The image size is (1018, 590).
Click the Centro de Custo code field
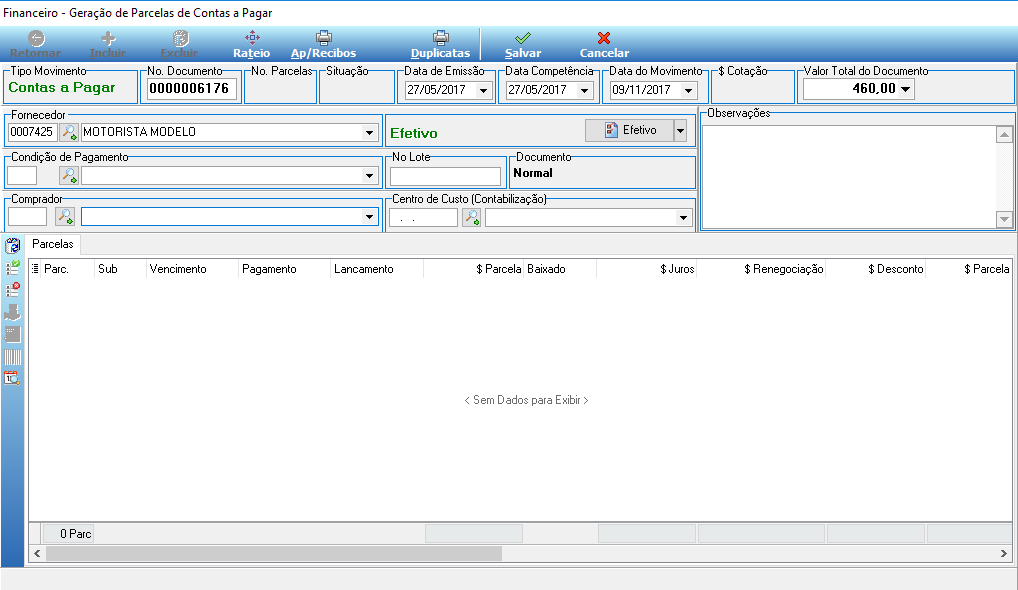[423, 218]
